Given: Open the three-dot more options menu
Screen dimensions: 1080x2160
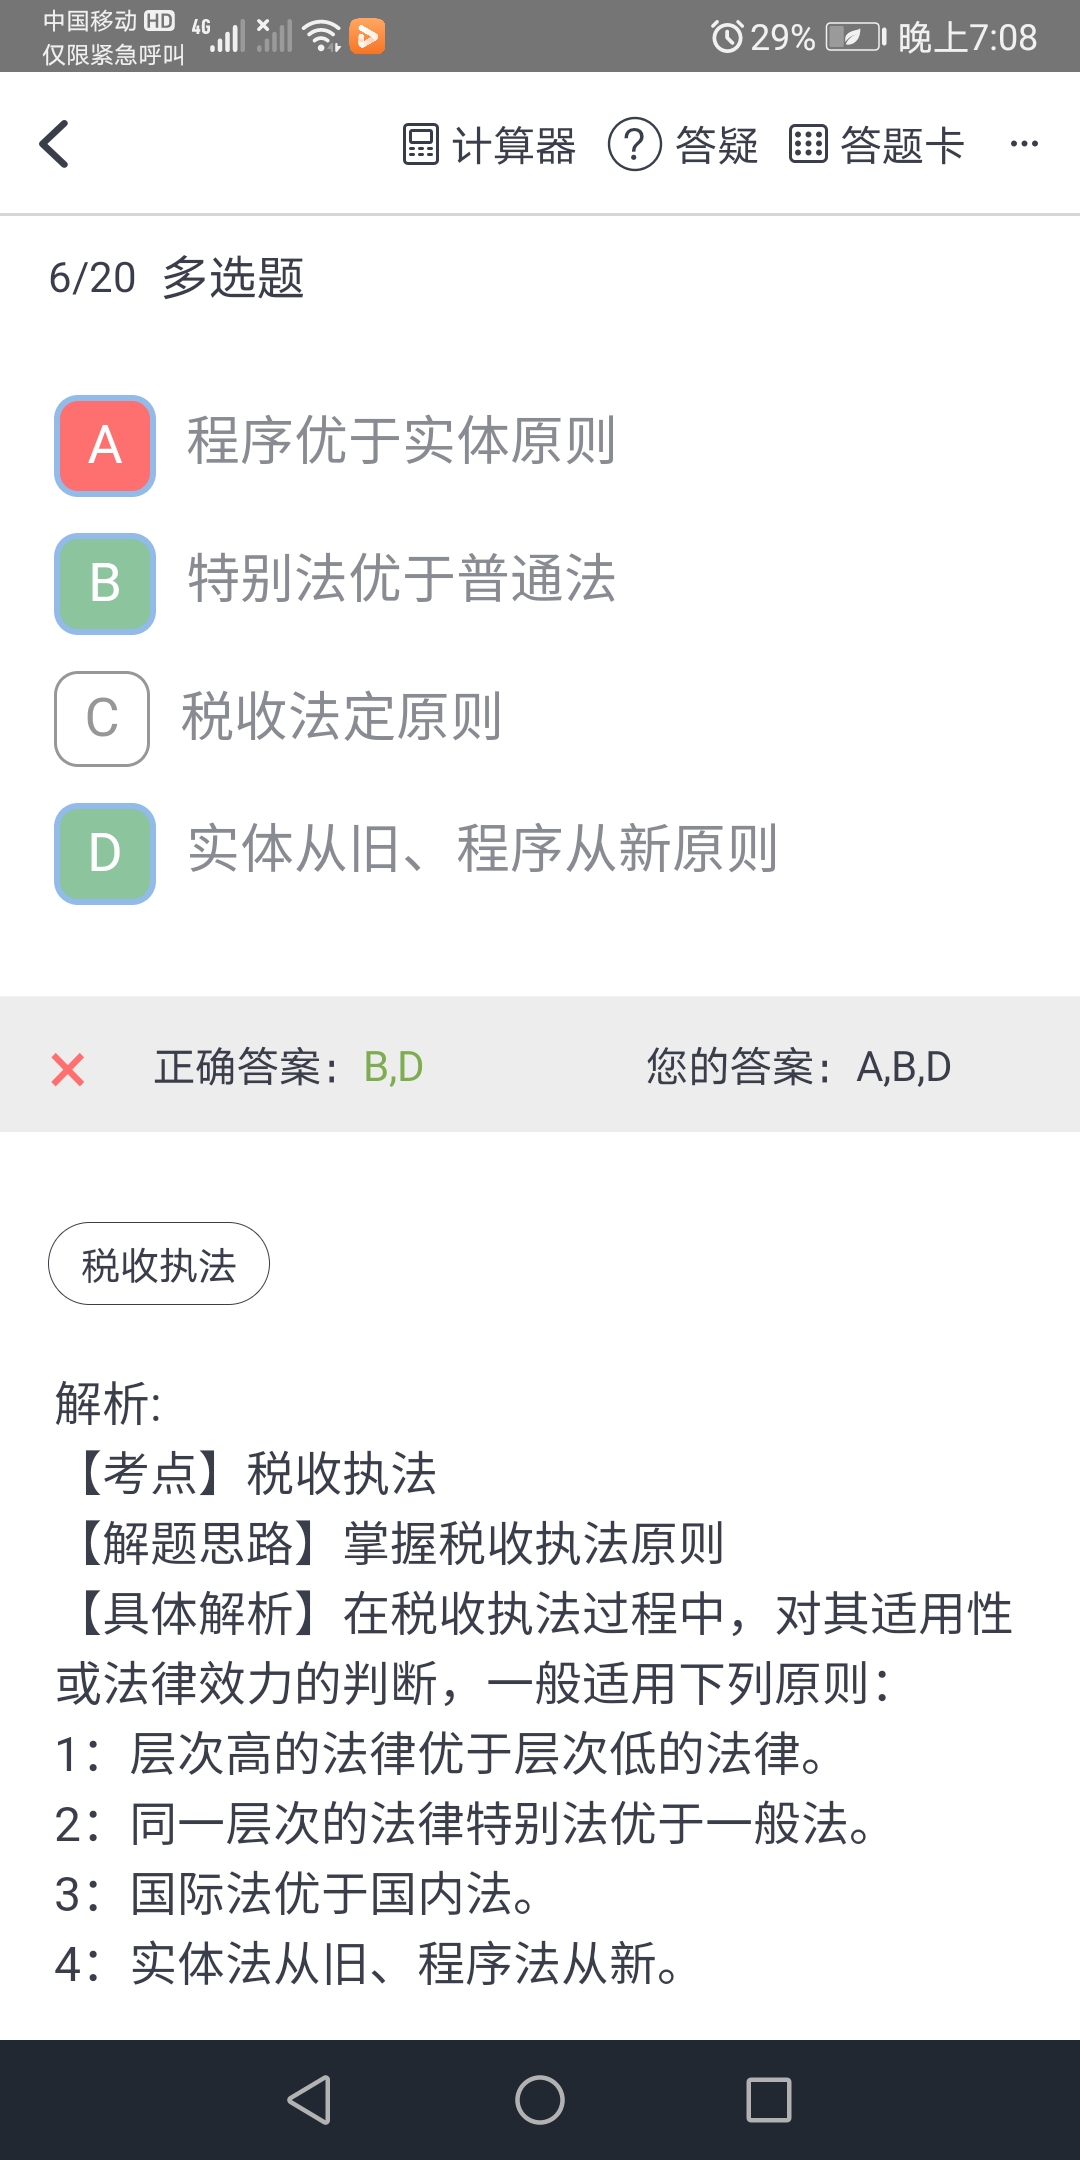Looking at the screenshot, I should point(1024,144).
